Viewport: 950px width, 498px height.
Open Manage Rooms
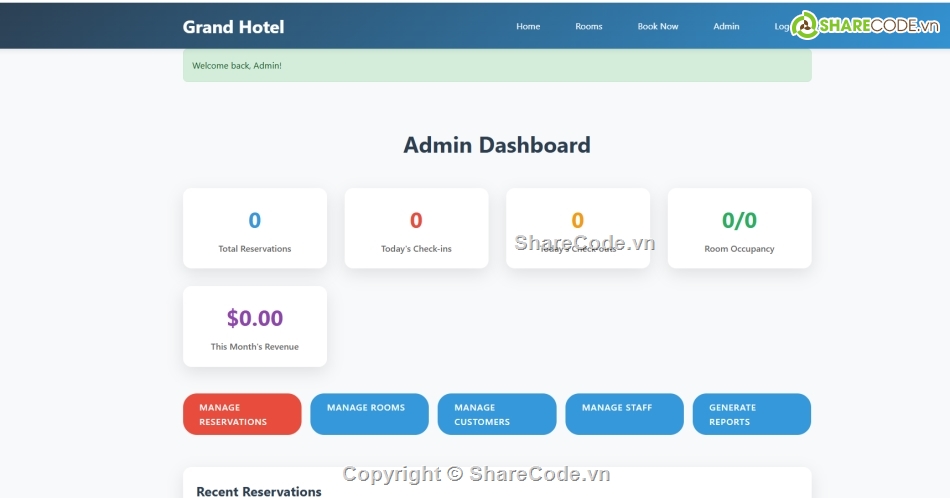(x=369, y=414)
